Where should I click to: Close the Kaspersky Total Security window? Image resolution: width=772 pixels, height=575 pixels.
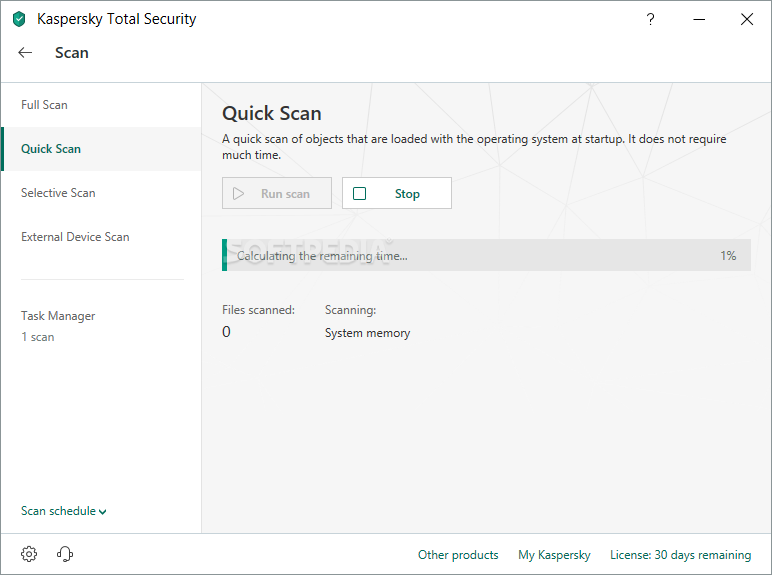point(747,19)
